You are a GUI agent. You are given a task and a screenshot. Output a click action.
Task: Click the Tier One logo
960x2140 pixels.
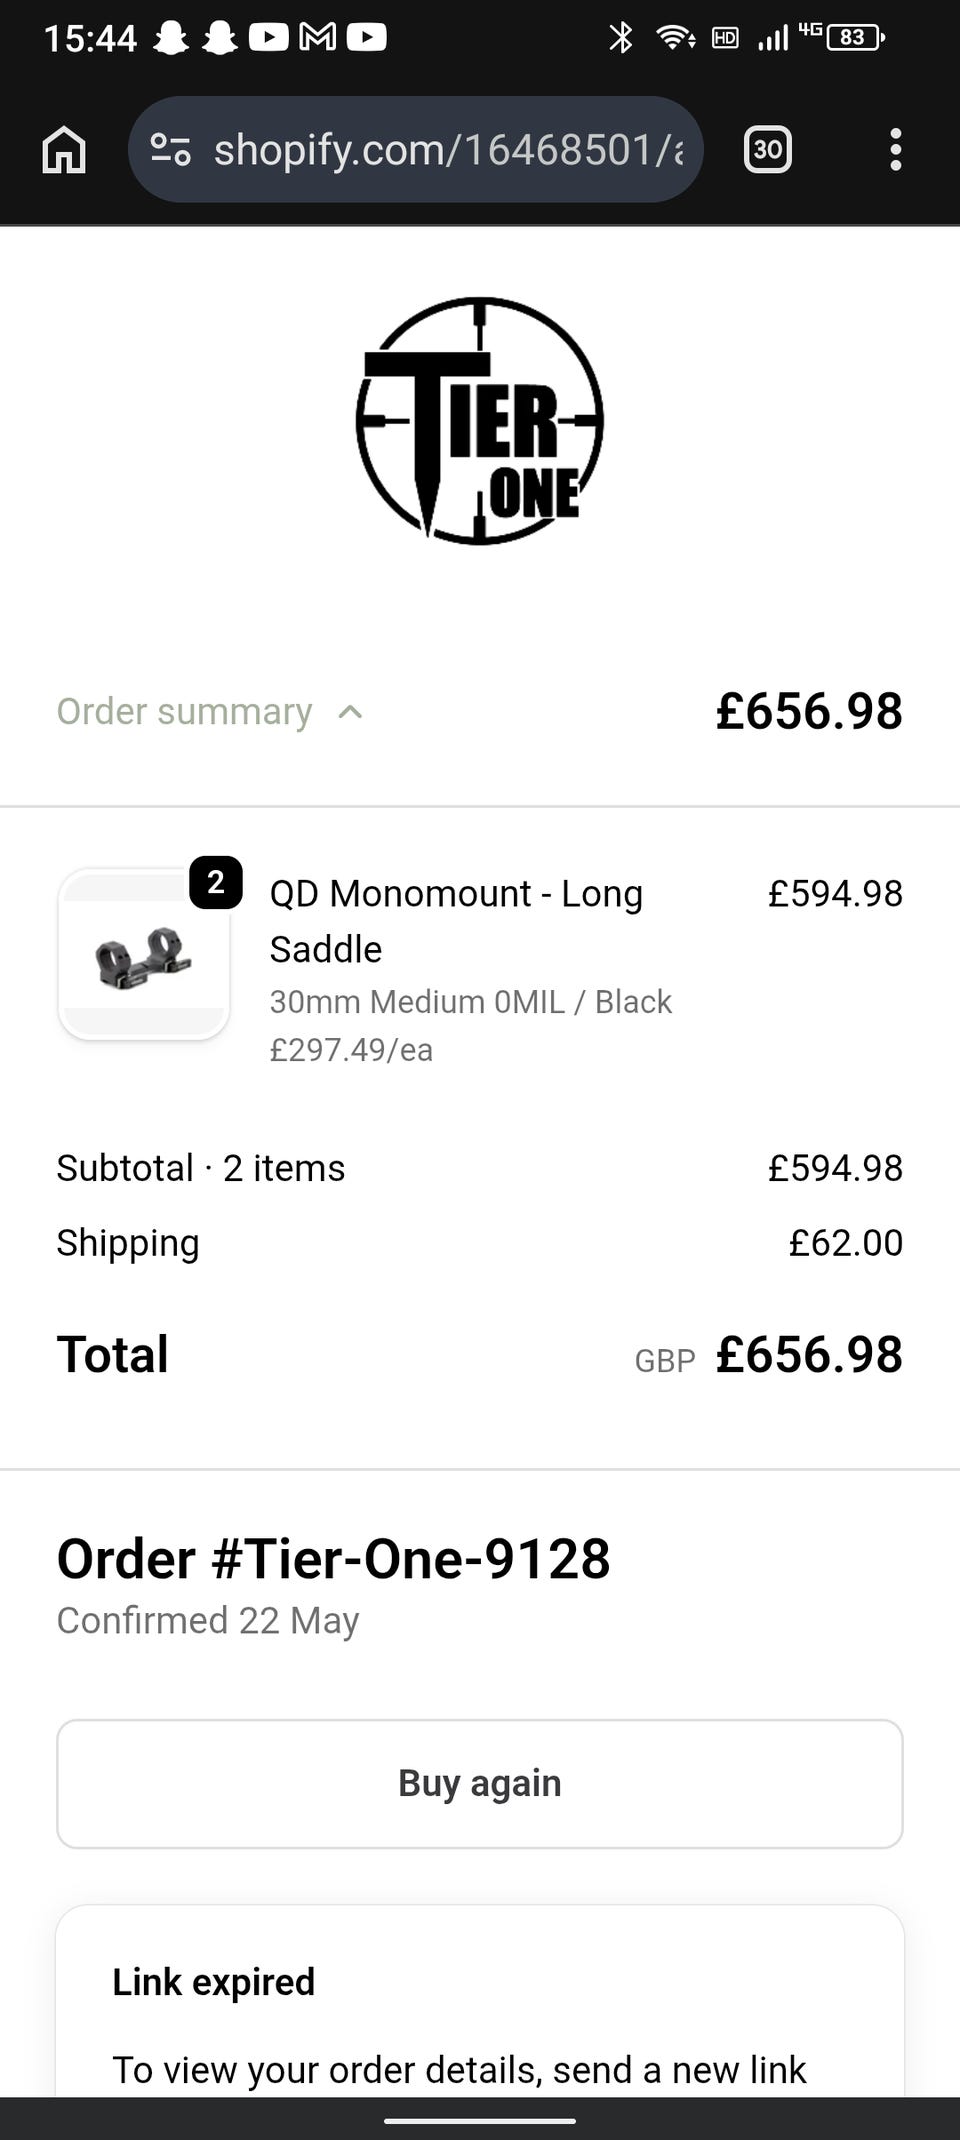coord(480,421)
